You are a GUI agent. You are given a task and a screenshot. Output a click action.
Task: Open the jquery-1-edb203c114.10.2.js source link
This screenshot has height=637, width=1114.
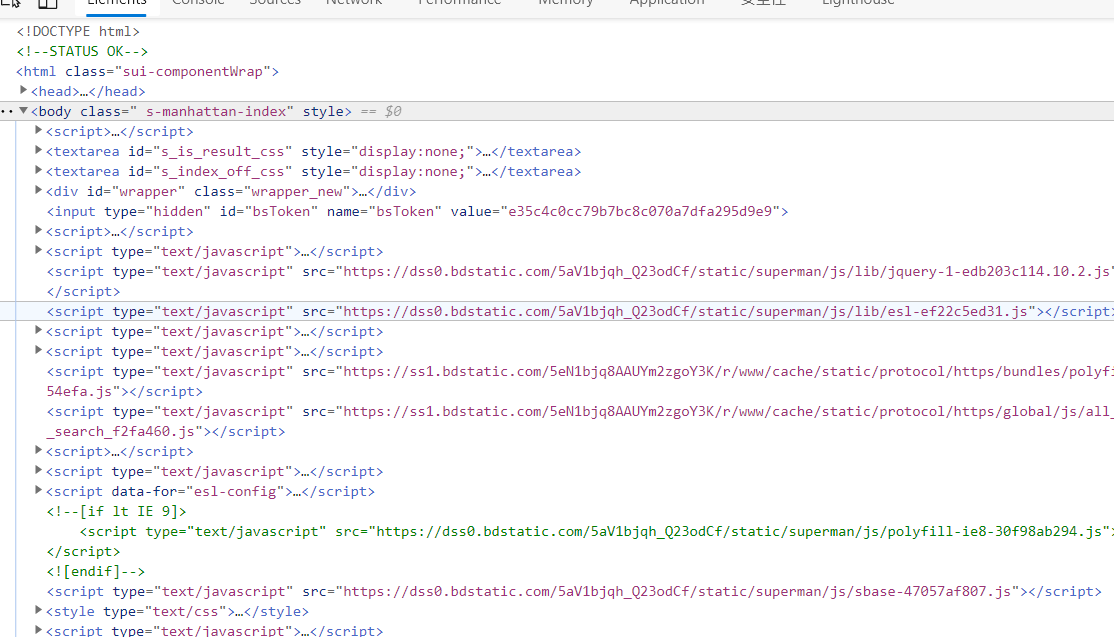tap(728, 271)
